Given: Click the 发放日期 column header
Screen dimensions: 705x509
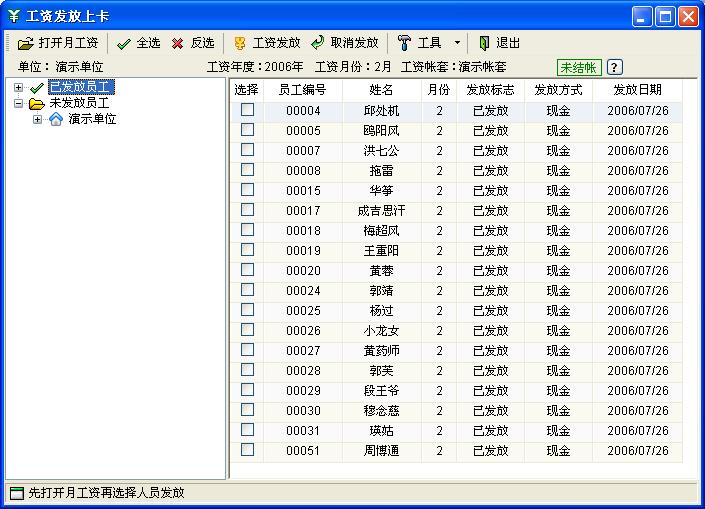Looking at the screenshot, I should tap(638, 90).
